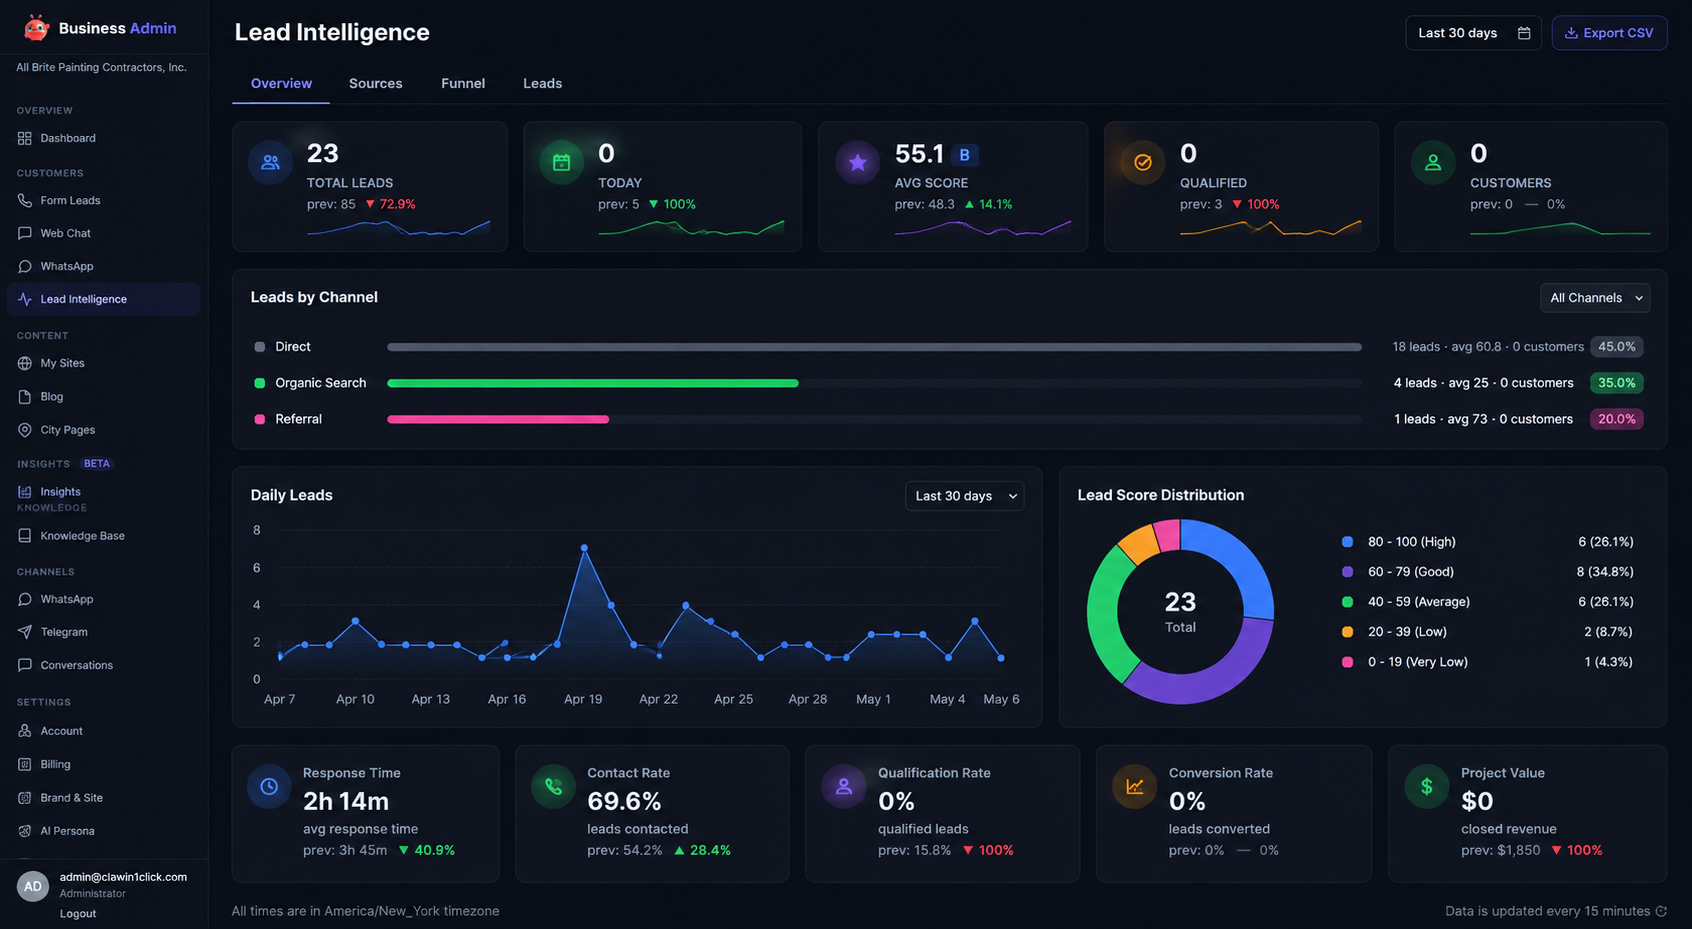
Task: Open the Funnel tab
Action: point(463,84)
